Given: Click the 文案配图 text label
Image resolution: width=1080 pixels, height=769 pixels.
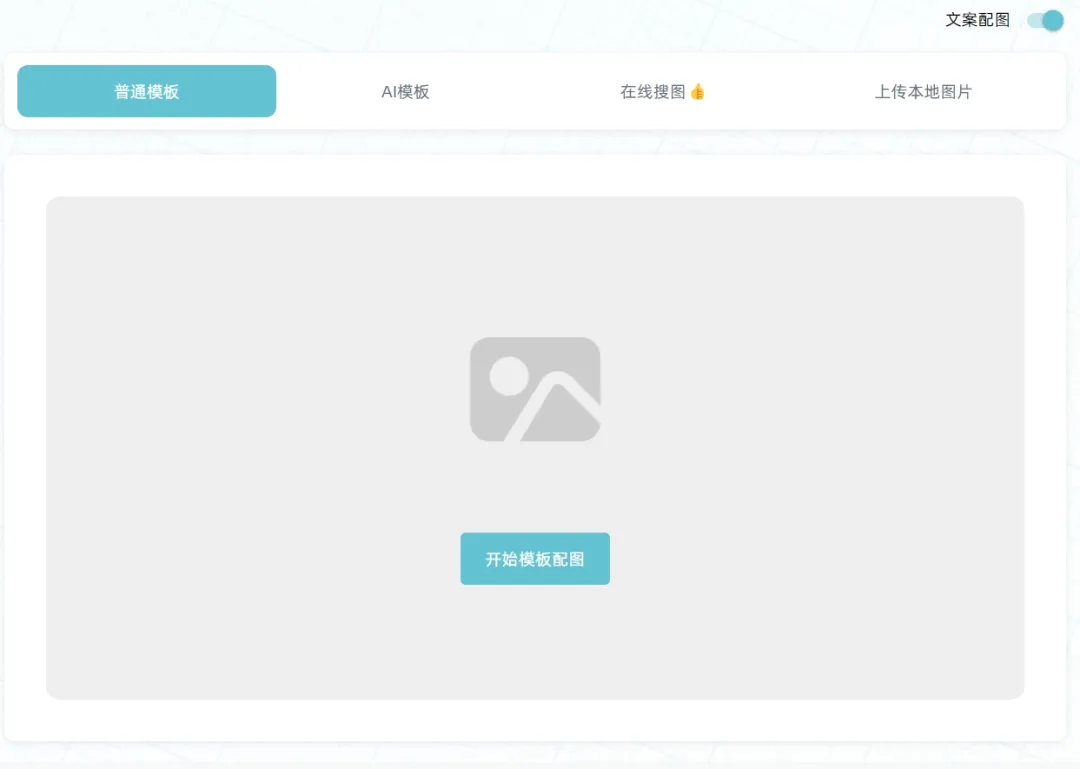Looking at the screenshot, I should point(976,19).
